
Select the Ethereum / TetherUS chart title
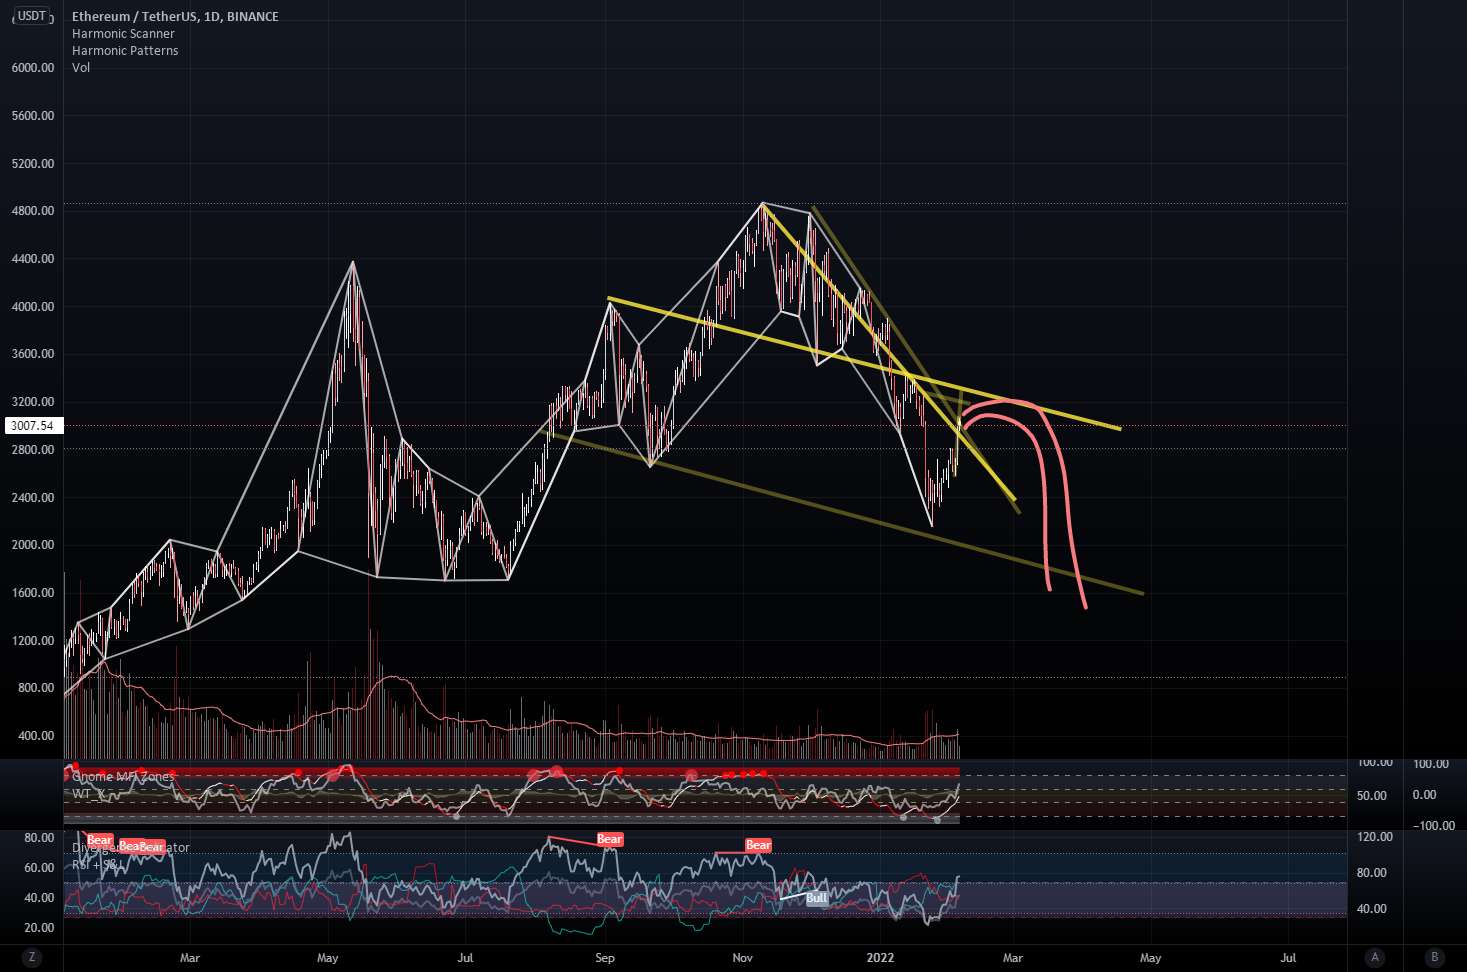pyautogui.click(x=175, y=16)
